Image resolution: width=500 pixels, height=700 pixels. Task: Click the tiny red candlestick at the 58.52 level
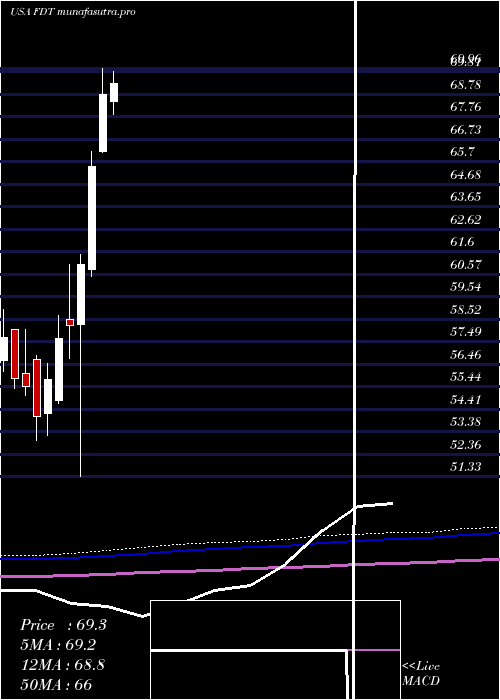[x=70, y=322]
